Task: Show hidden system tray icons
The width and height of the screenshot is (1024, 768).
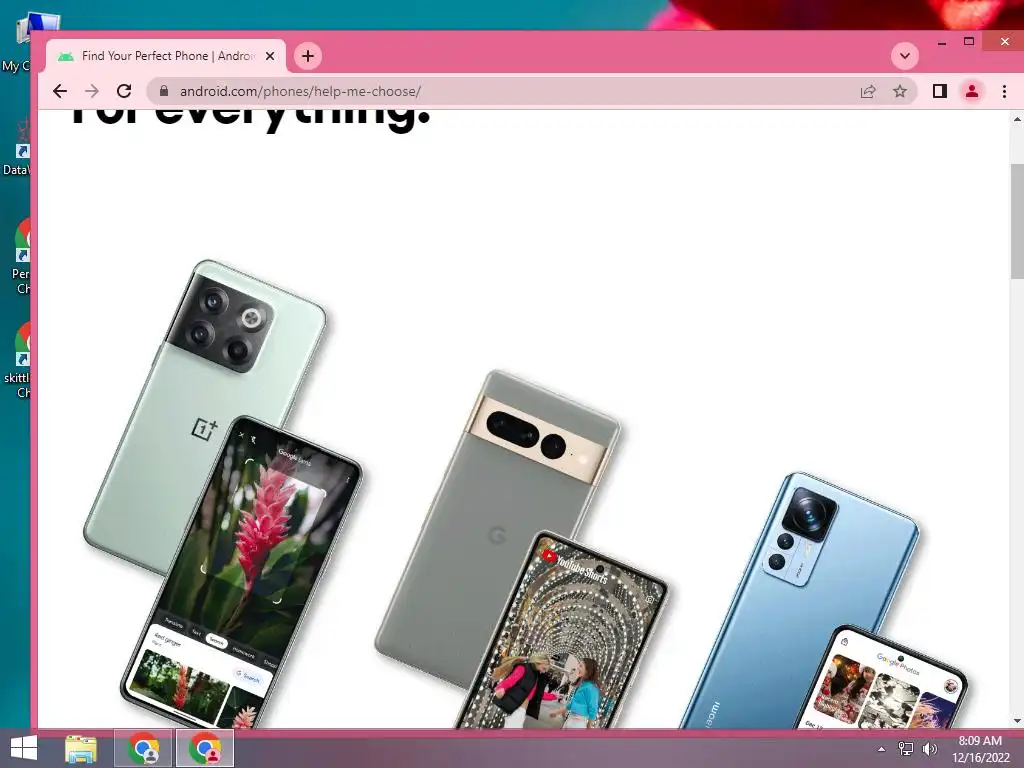Action: [x=882, y=749]
